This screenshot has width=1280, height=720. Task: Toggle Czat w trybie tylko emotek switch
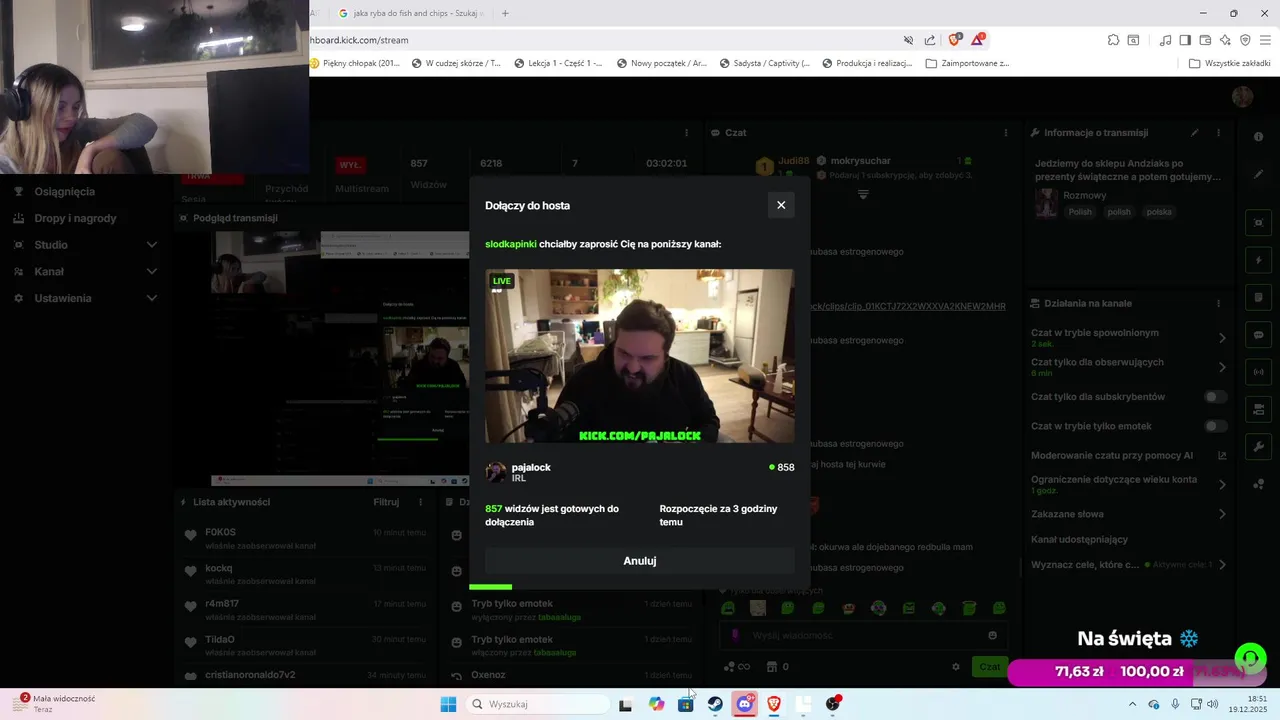[x=1215, y=426]
